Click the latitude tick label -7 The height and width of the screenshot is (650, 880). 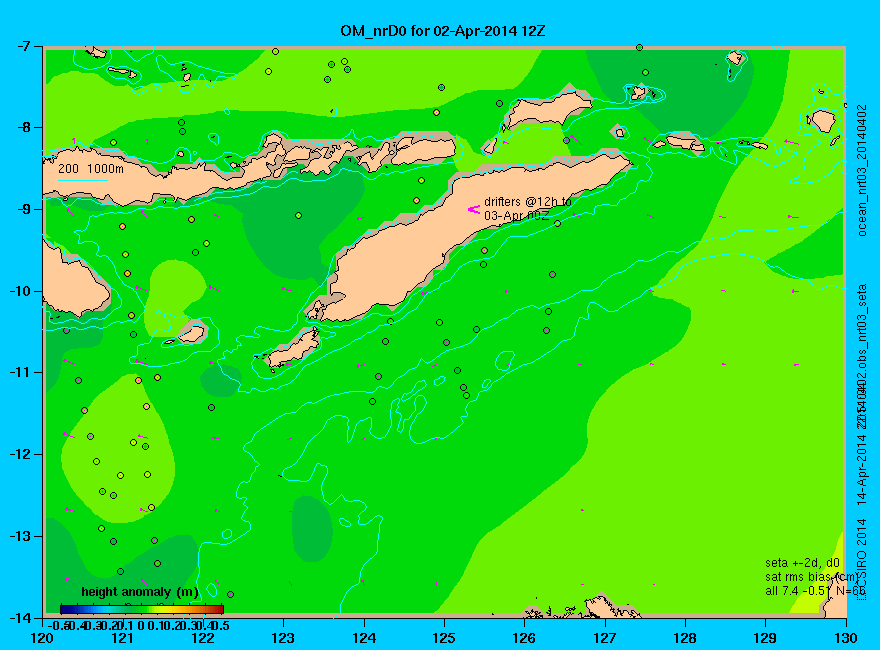pyautogui.click(x=26, y=46)
